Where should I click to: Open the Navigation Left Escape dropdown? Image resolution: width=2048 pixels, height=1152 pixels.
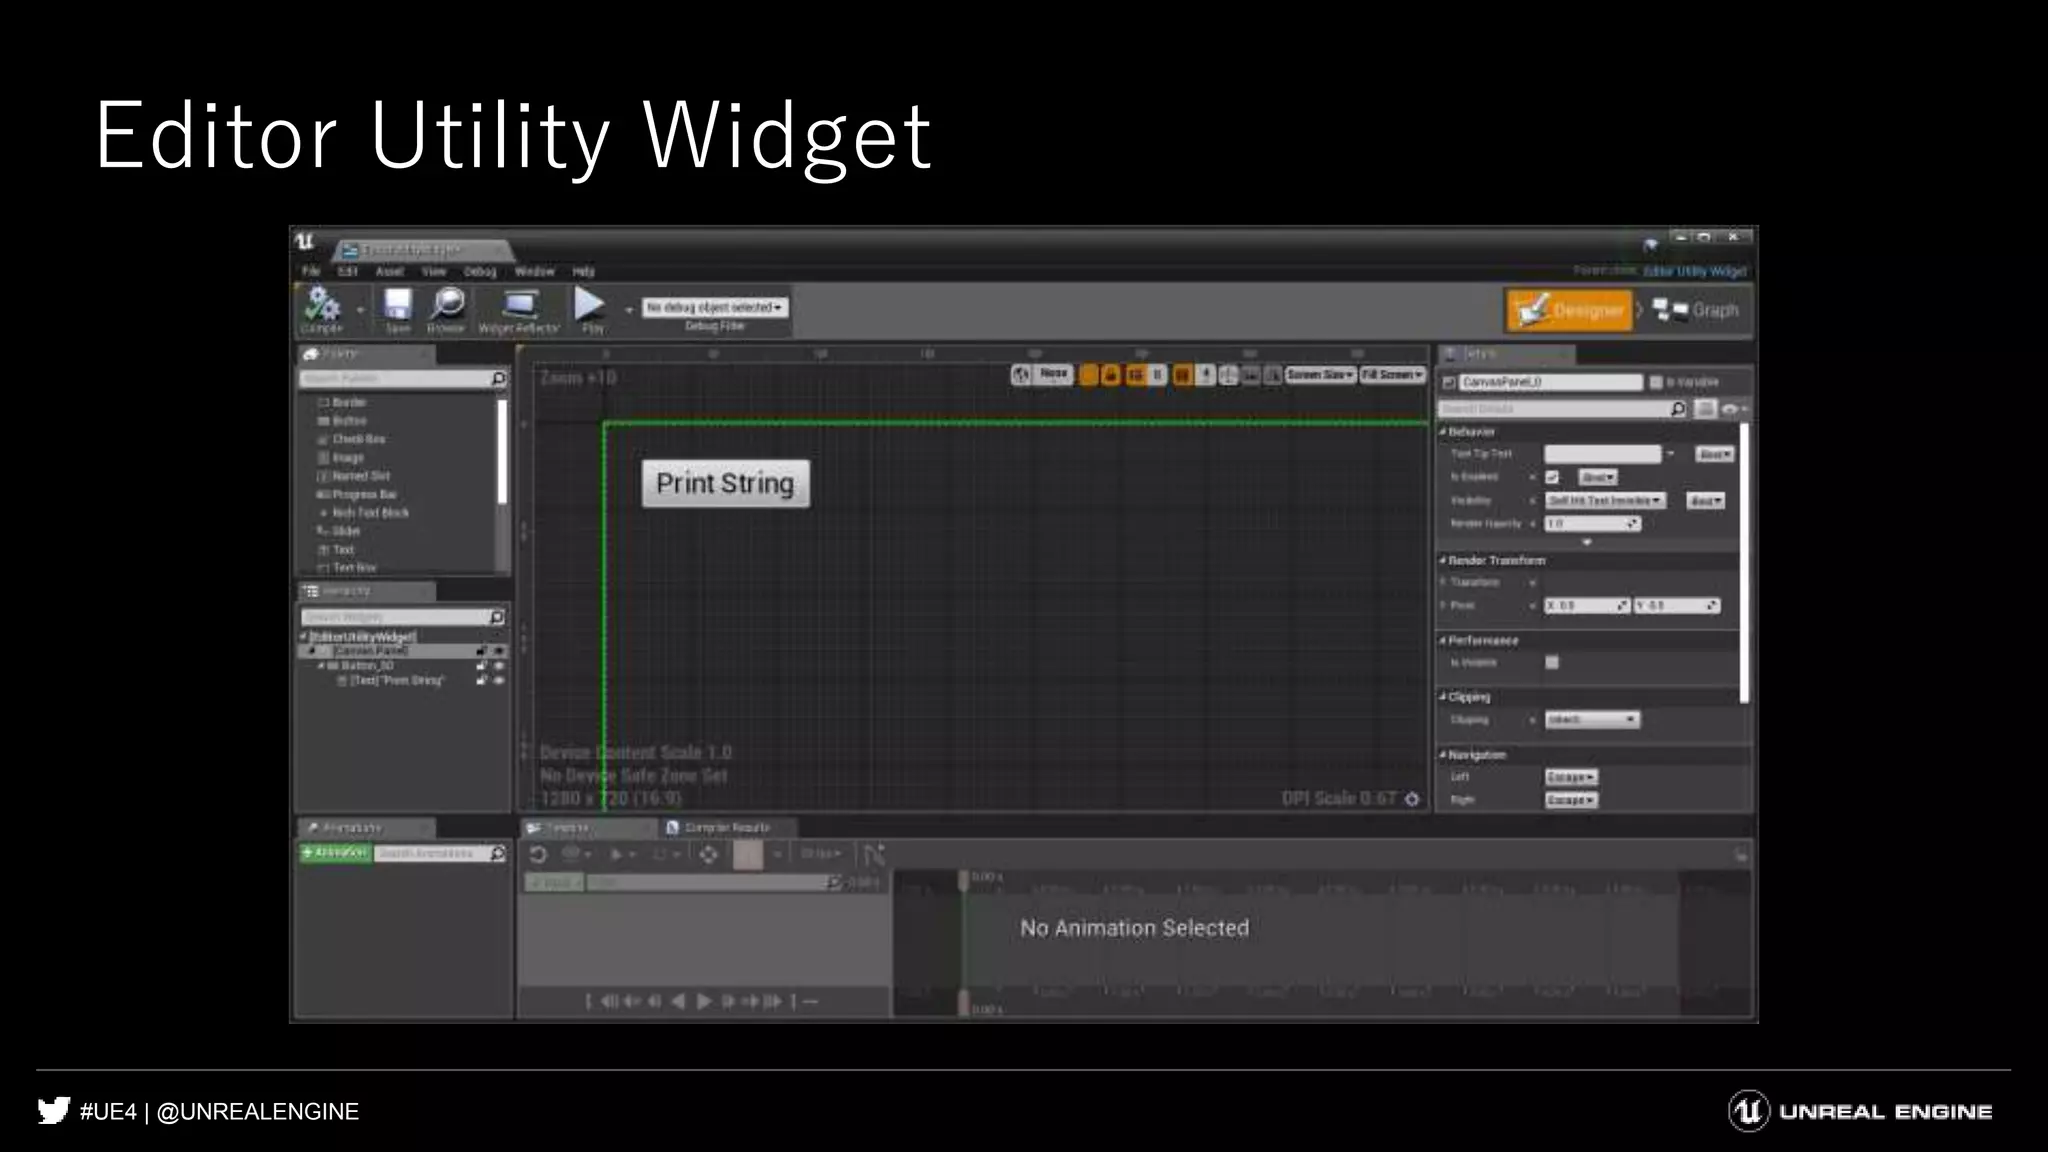(x=1571, y=777)
